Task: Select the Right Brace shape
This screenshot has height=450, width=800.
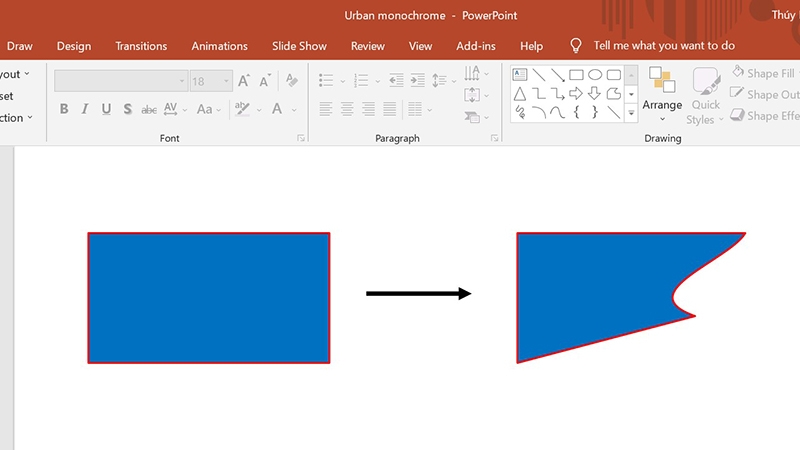Action: (x=595, y=112)
